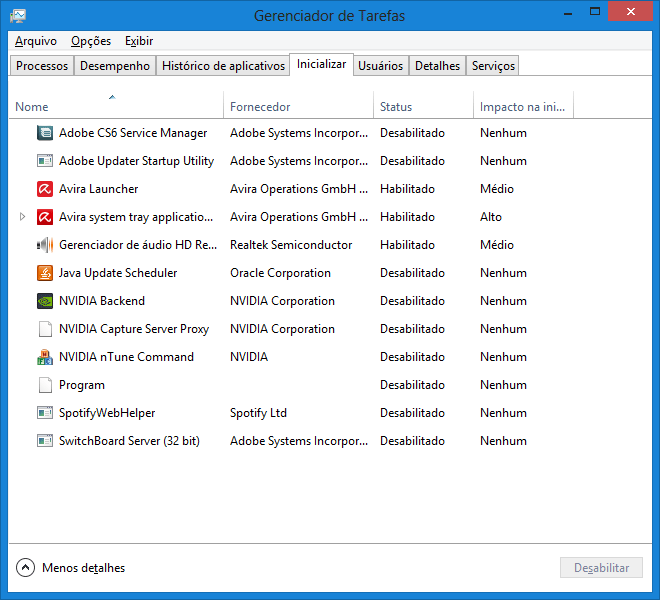This screenshot has width=660, height=600.
Task: Switch to the Processos tab
Action: 42,66
